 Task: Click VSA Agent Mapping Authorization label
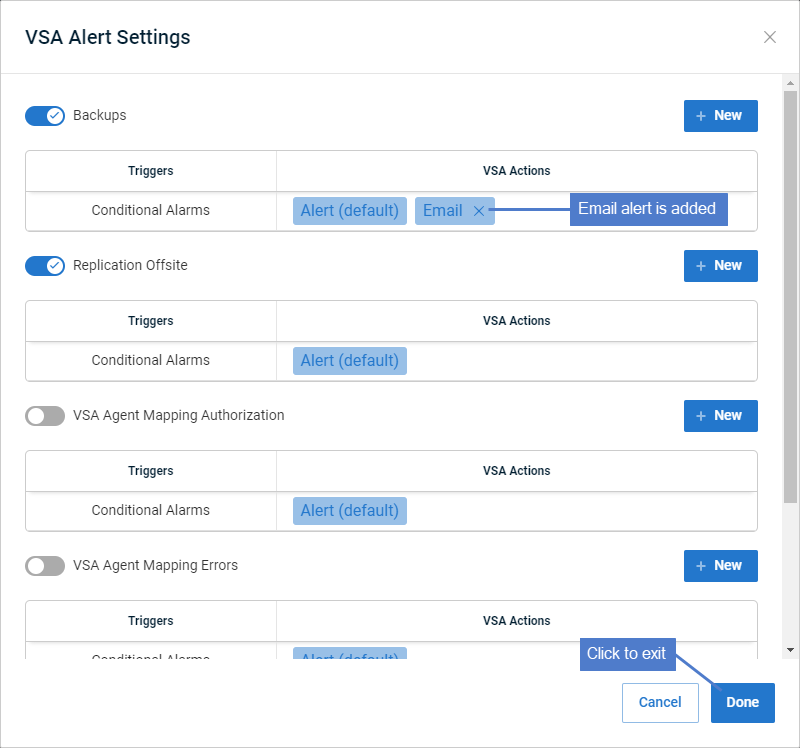pos(179,415)
